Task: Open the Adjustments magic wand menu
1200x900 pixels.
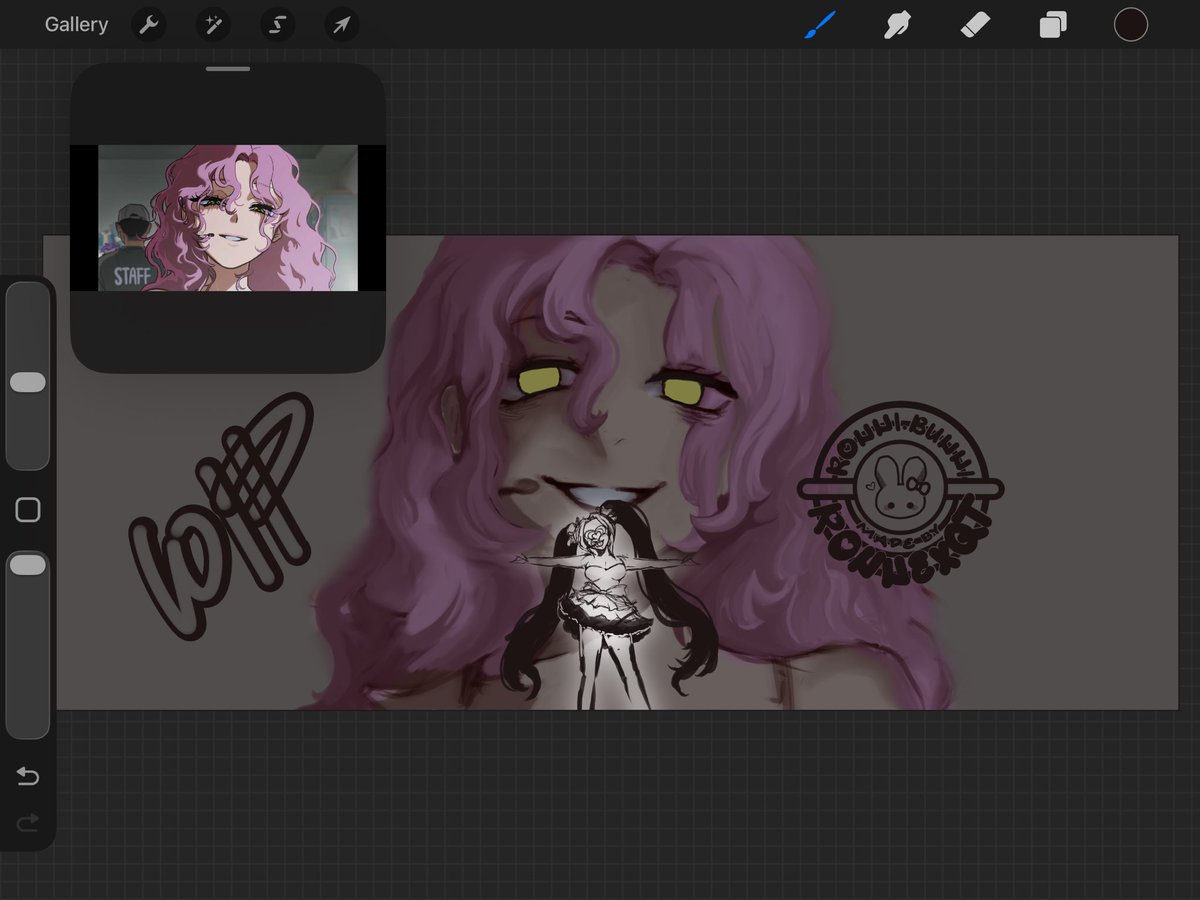Action: (213, 25)
